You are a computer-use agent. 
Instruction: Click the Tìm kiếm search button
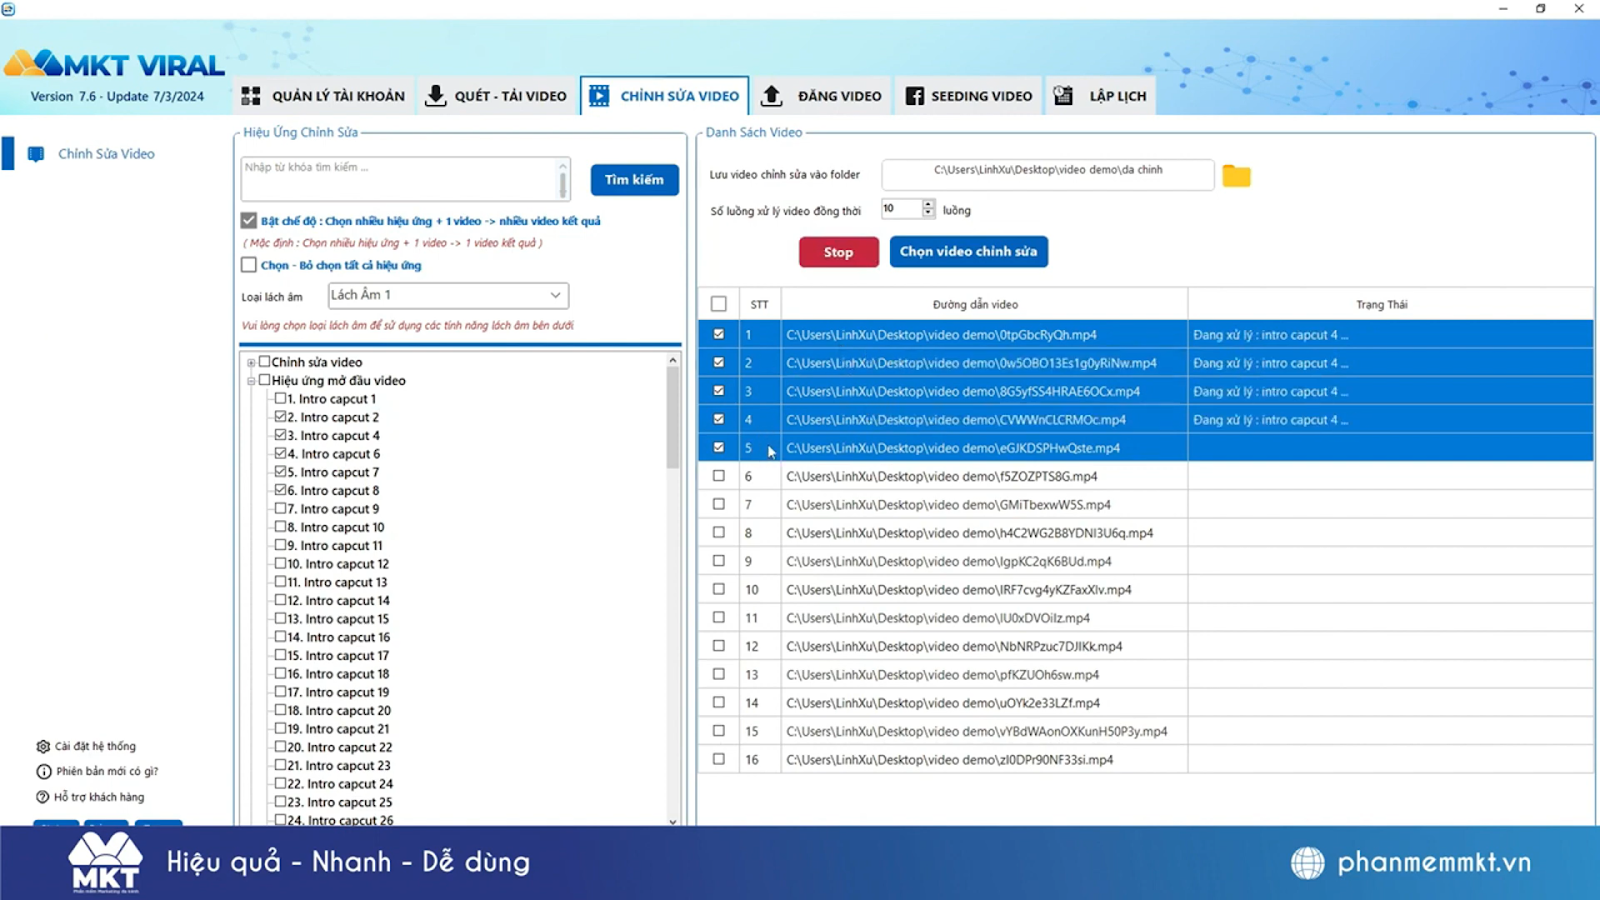coord(634,180)
